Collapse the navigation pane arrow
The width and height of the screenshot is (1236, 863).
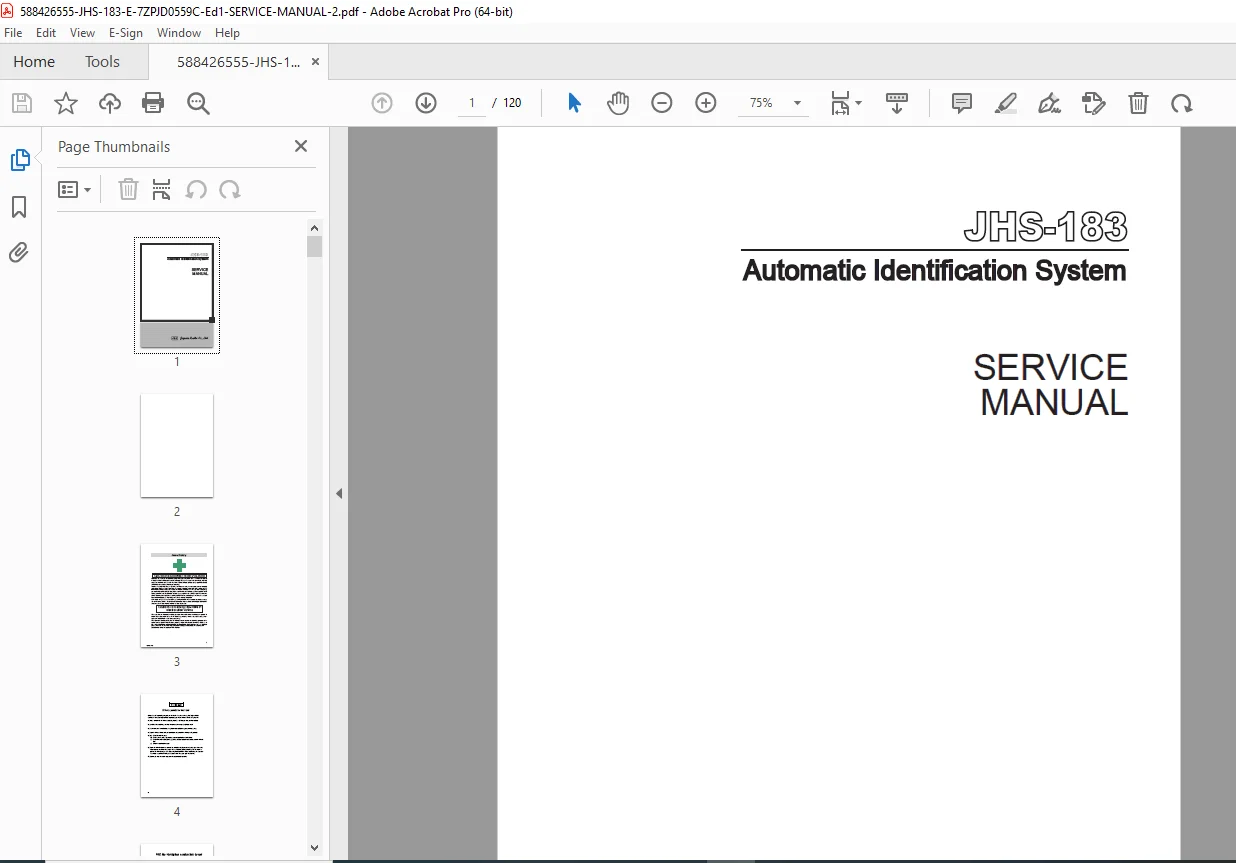(339, 493)
